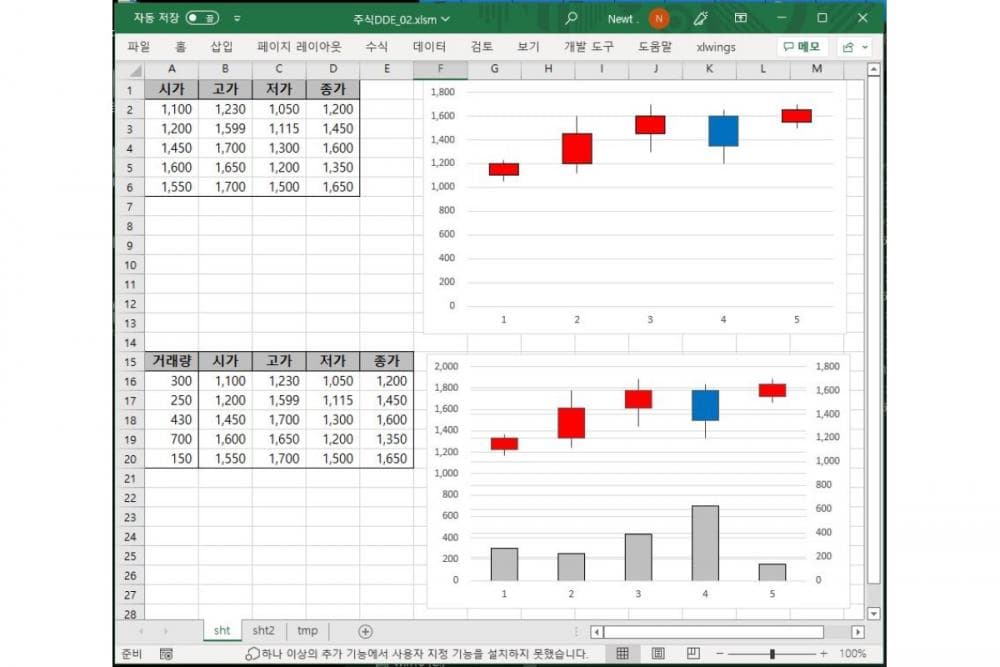The image size is (1000, 667).
Task: Open the 보기 ribbon tab
Action: pyautogui.click(x=528, y=47)
